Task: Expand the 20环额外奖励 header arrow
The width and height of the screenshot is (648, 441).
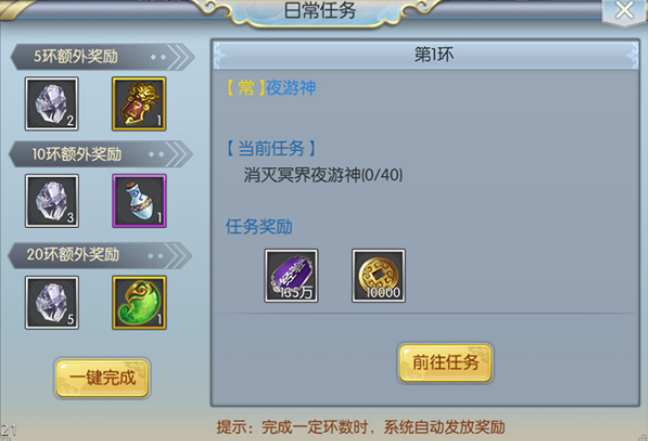Action: (179, 256)
